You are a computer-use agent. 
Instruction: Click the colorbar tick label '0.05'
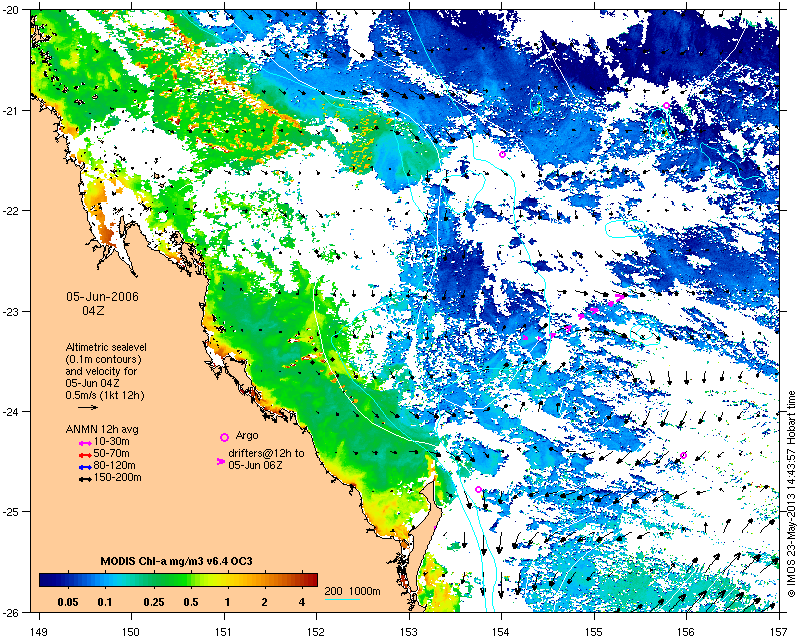68,602
